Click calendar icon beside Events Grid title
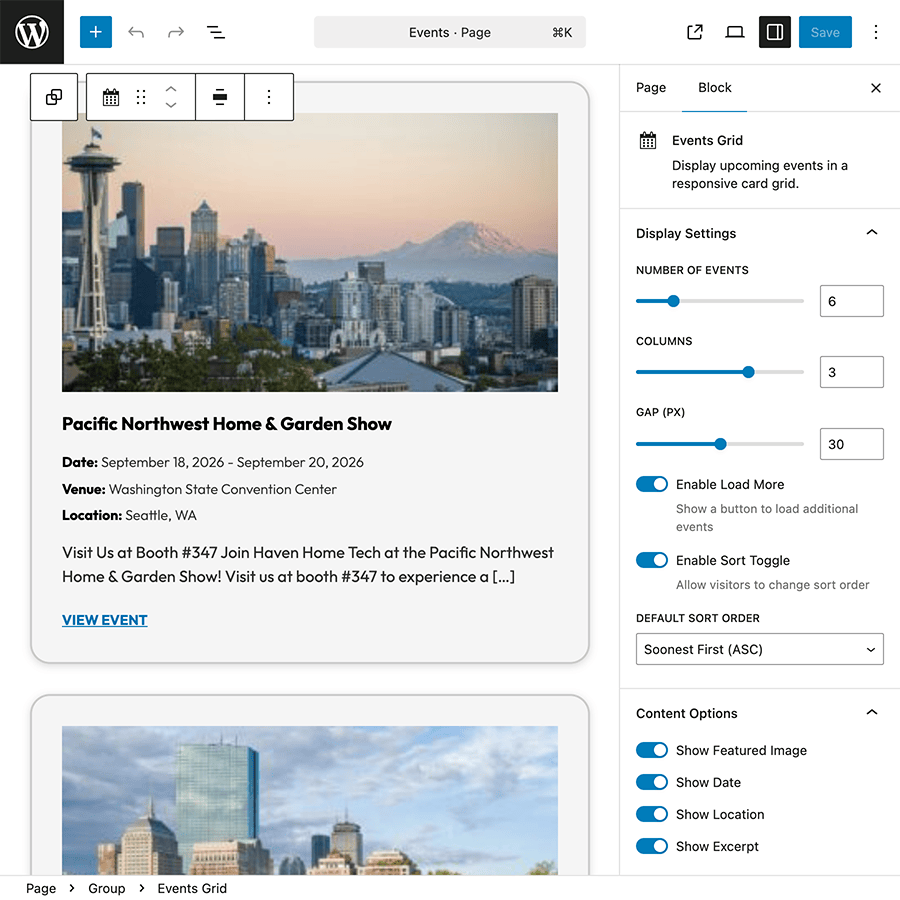Image resolution: width=900 pixels, height=900 pixels. click(648, 141)
